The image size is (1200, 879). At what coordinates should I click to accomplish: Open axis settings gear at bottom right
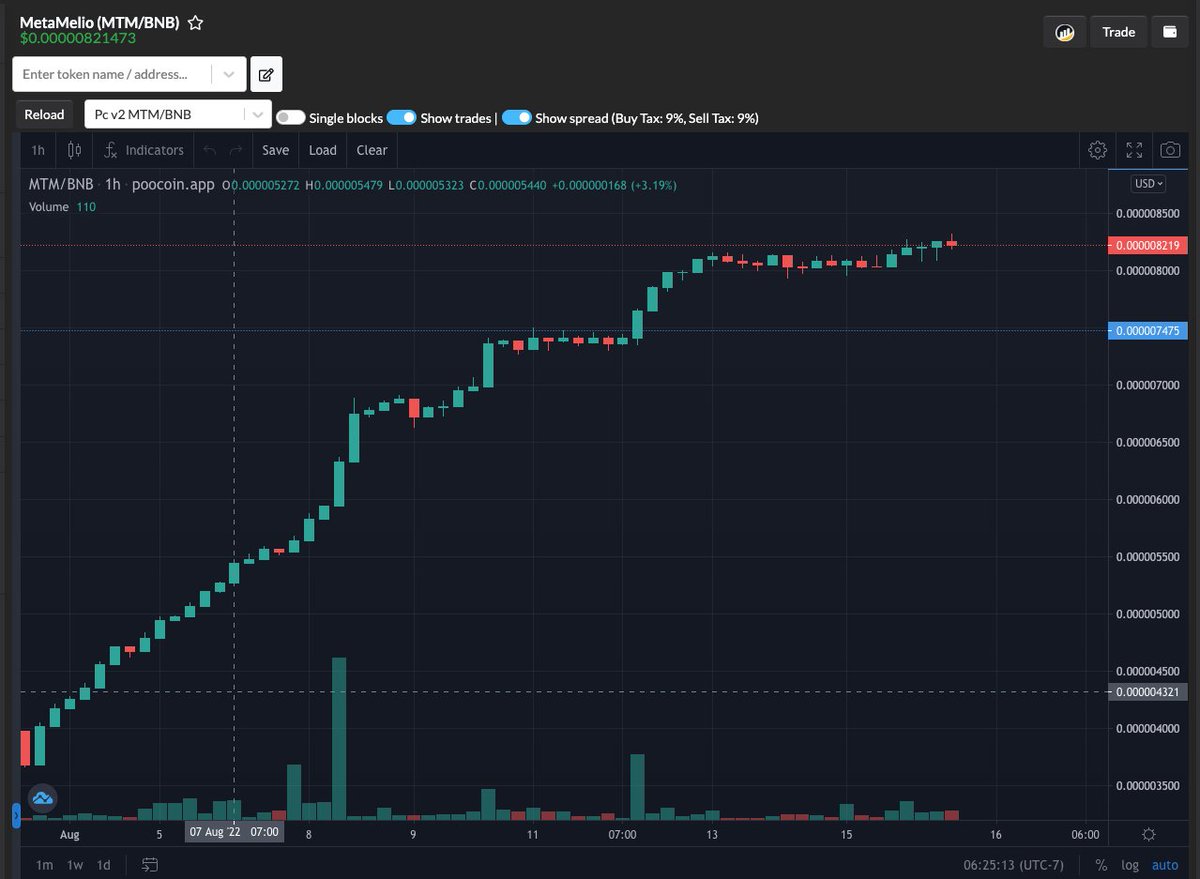(1149, 834)
